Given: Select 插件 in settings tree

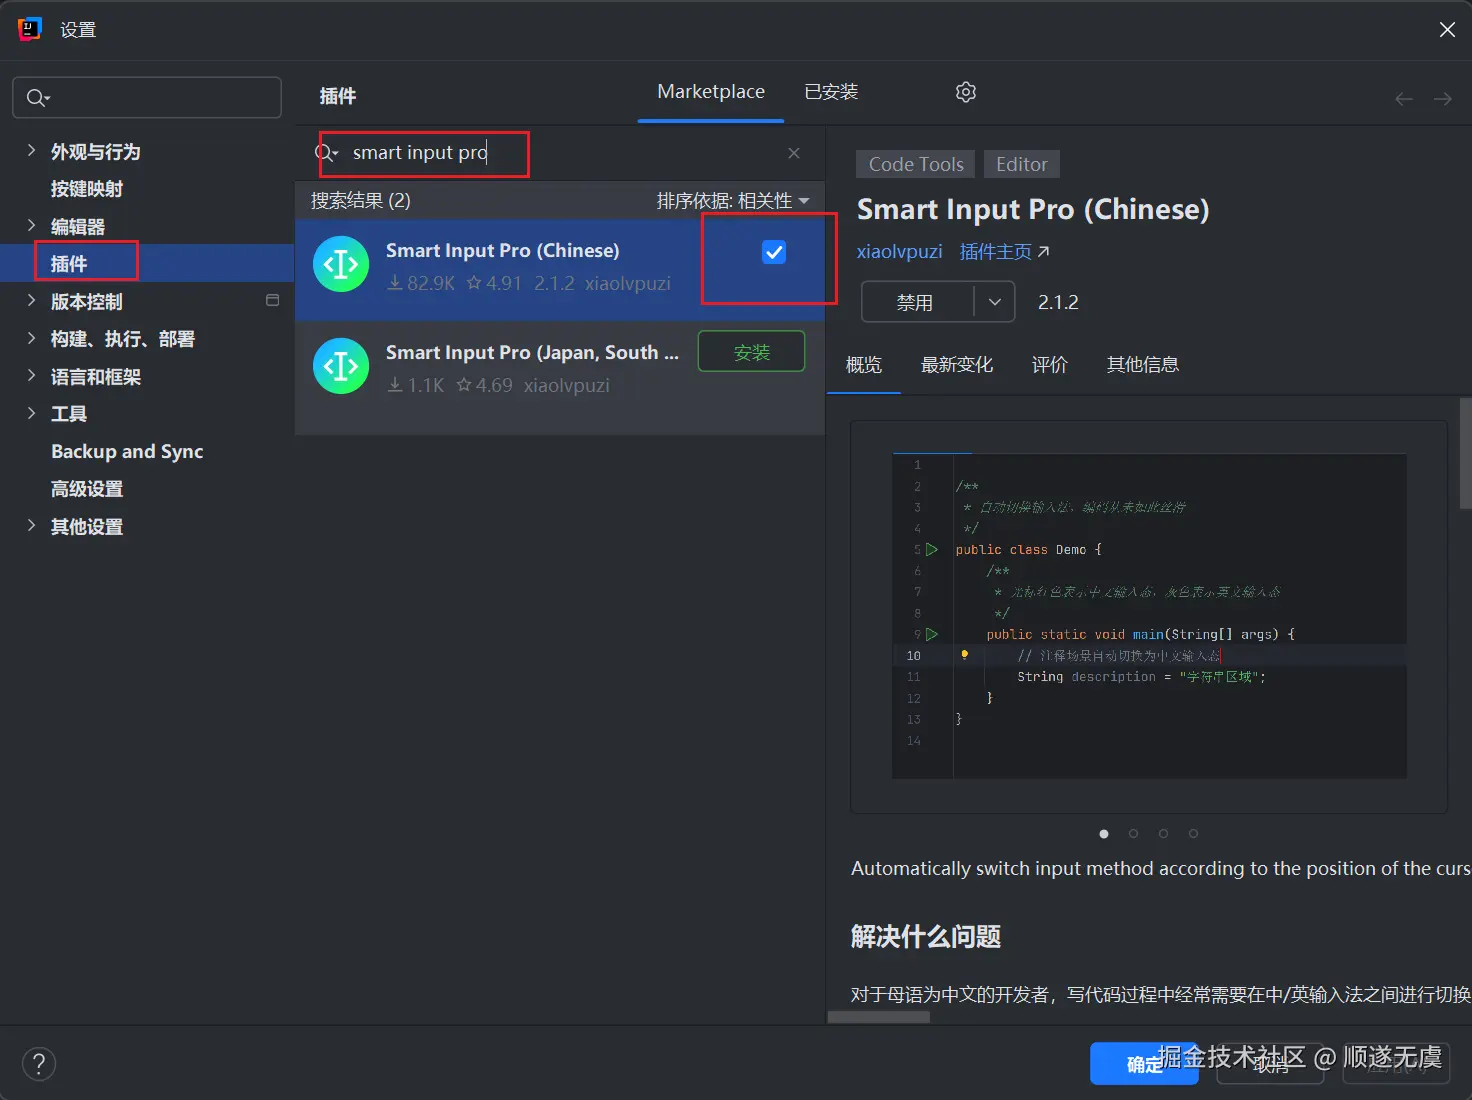Looking at the screenshot, I should click(147, 263).
